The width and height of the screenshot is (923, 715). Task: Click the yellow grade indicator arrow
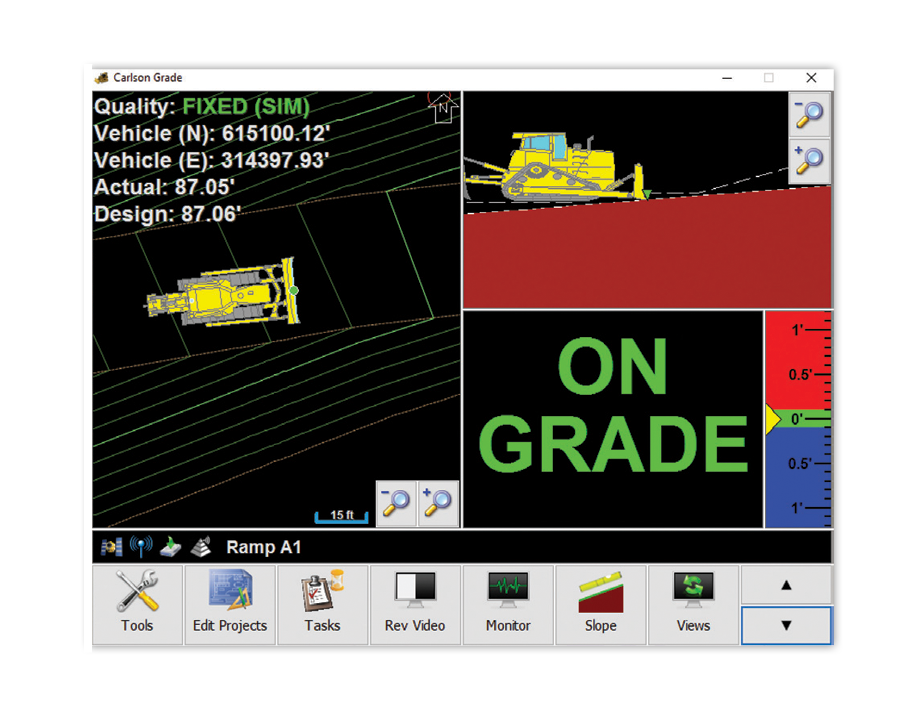coord(773,420)
